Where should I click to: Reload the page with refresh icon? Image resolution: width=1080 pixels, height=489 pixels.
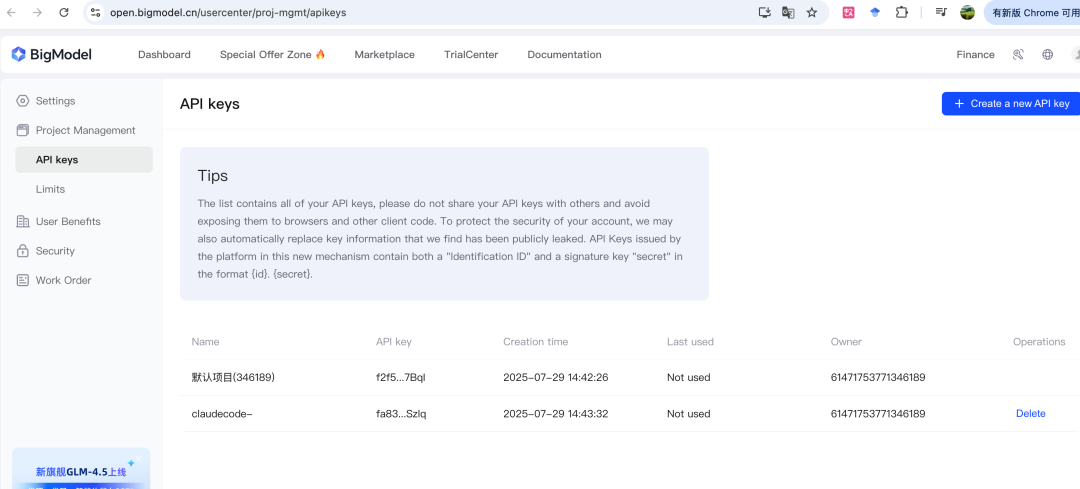[x=63, y=12]
